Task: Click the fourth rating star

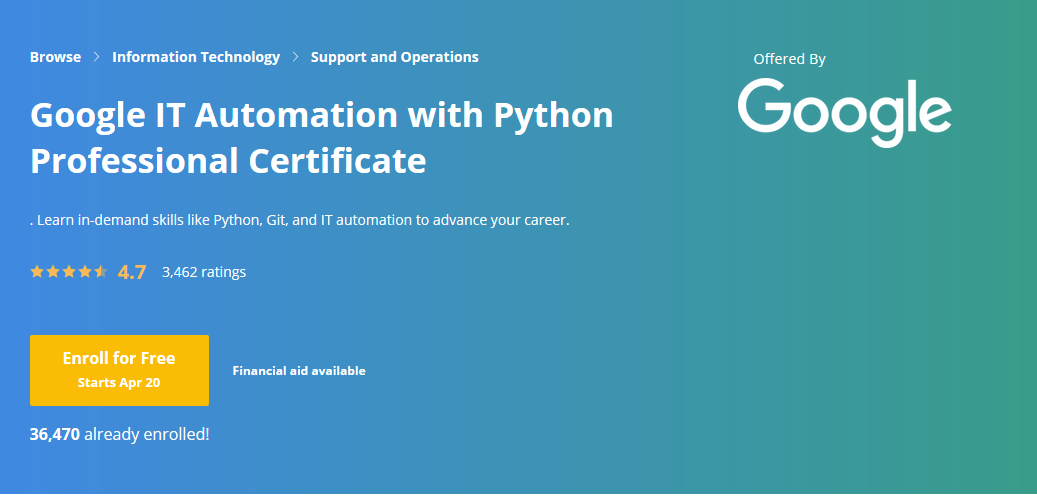Action: (85, 271)
